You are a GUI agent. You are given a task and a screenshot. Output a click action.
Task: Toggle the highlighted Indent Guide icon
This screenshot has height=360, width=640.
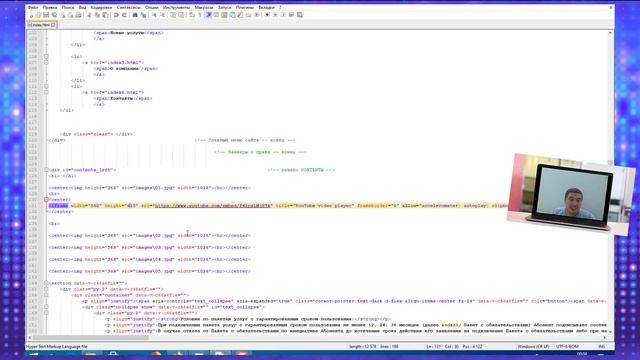click(208, 15)
